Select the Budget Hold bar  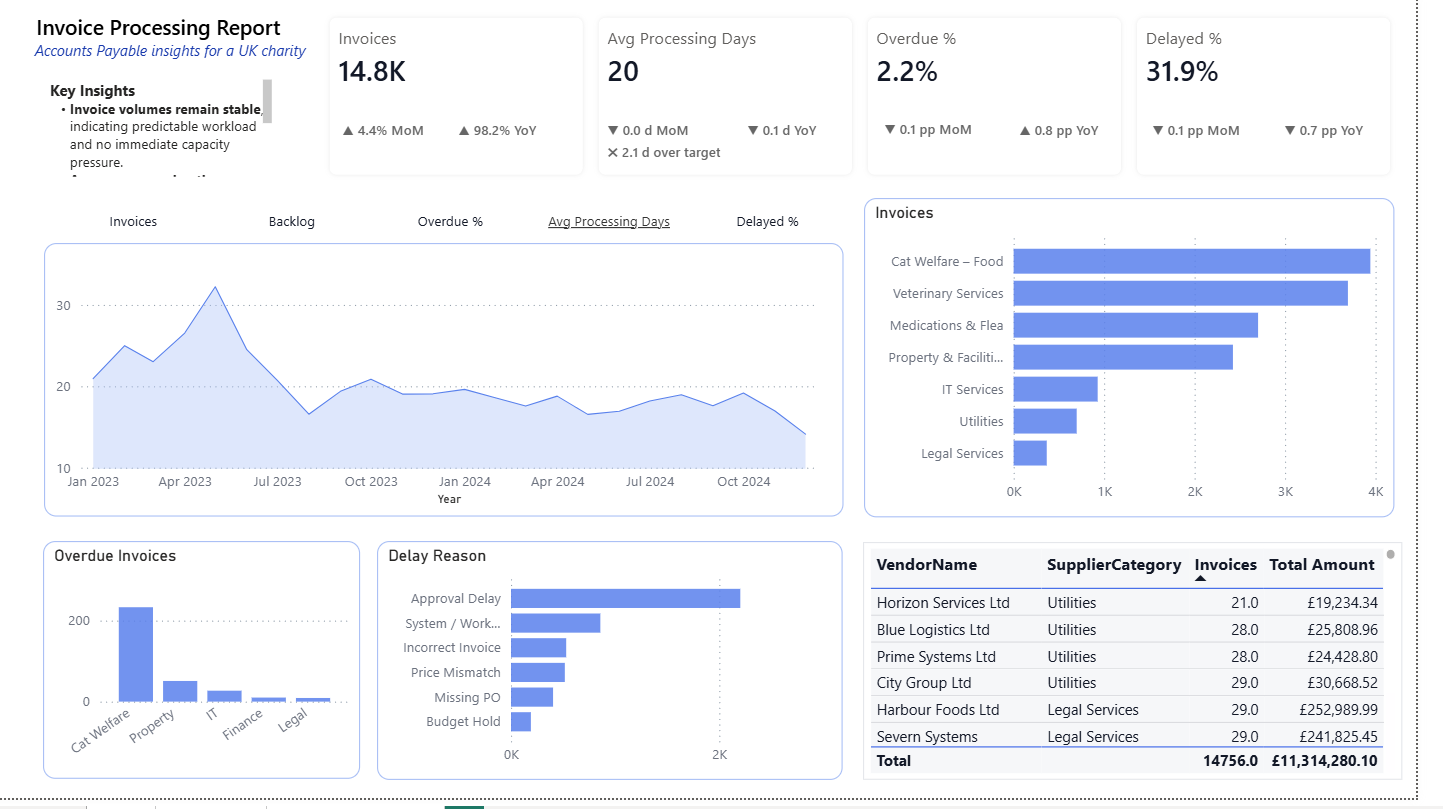click(520, 721)
